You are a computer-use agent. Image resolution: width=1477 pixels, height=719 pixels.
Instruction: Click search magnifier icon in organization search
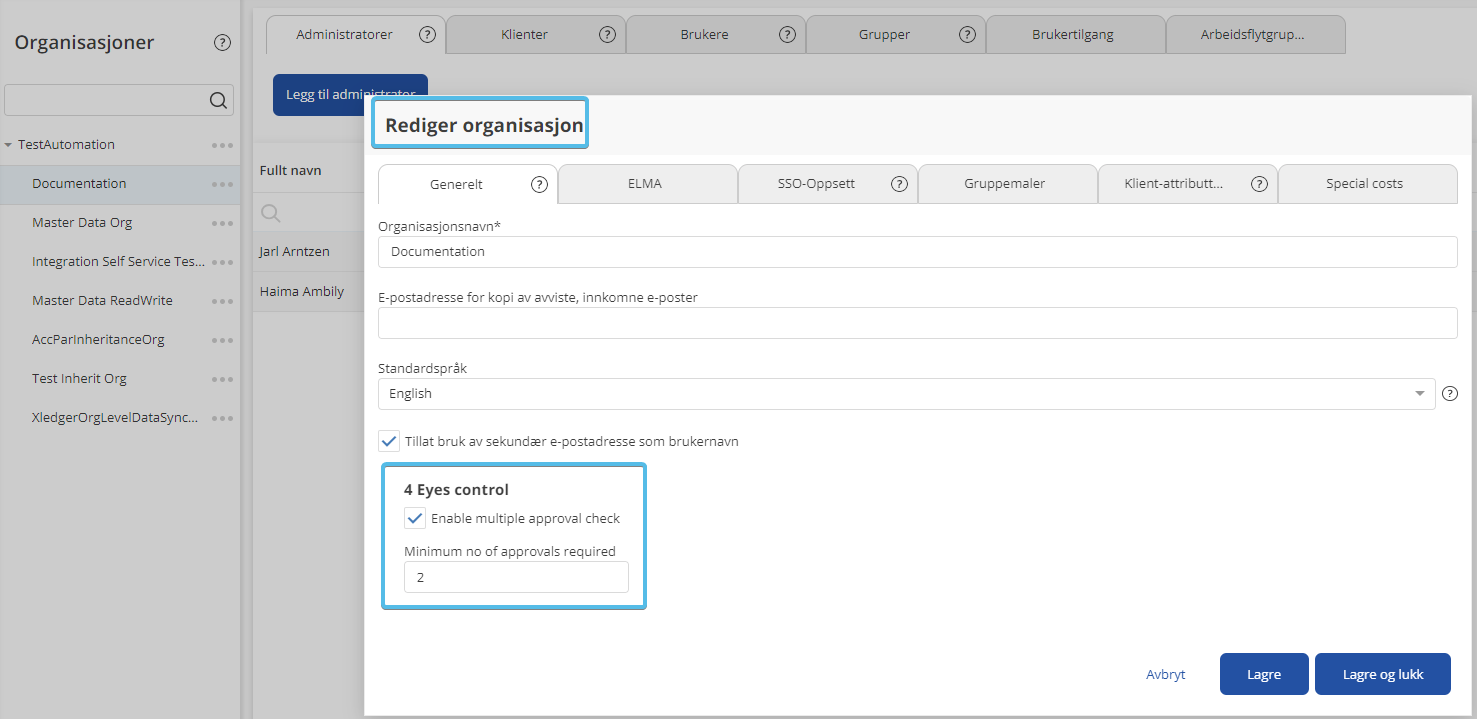(217, 100)
